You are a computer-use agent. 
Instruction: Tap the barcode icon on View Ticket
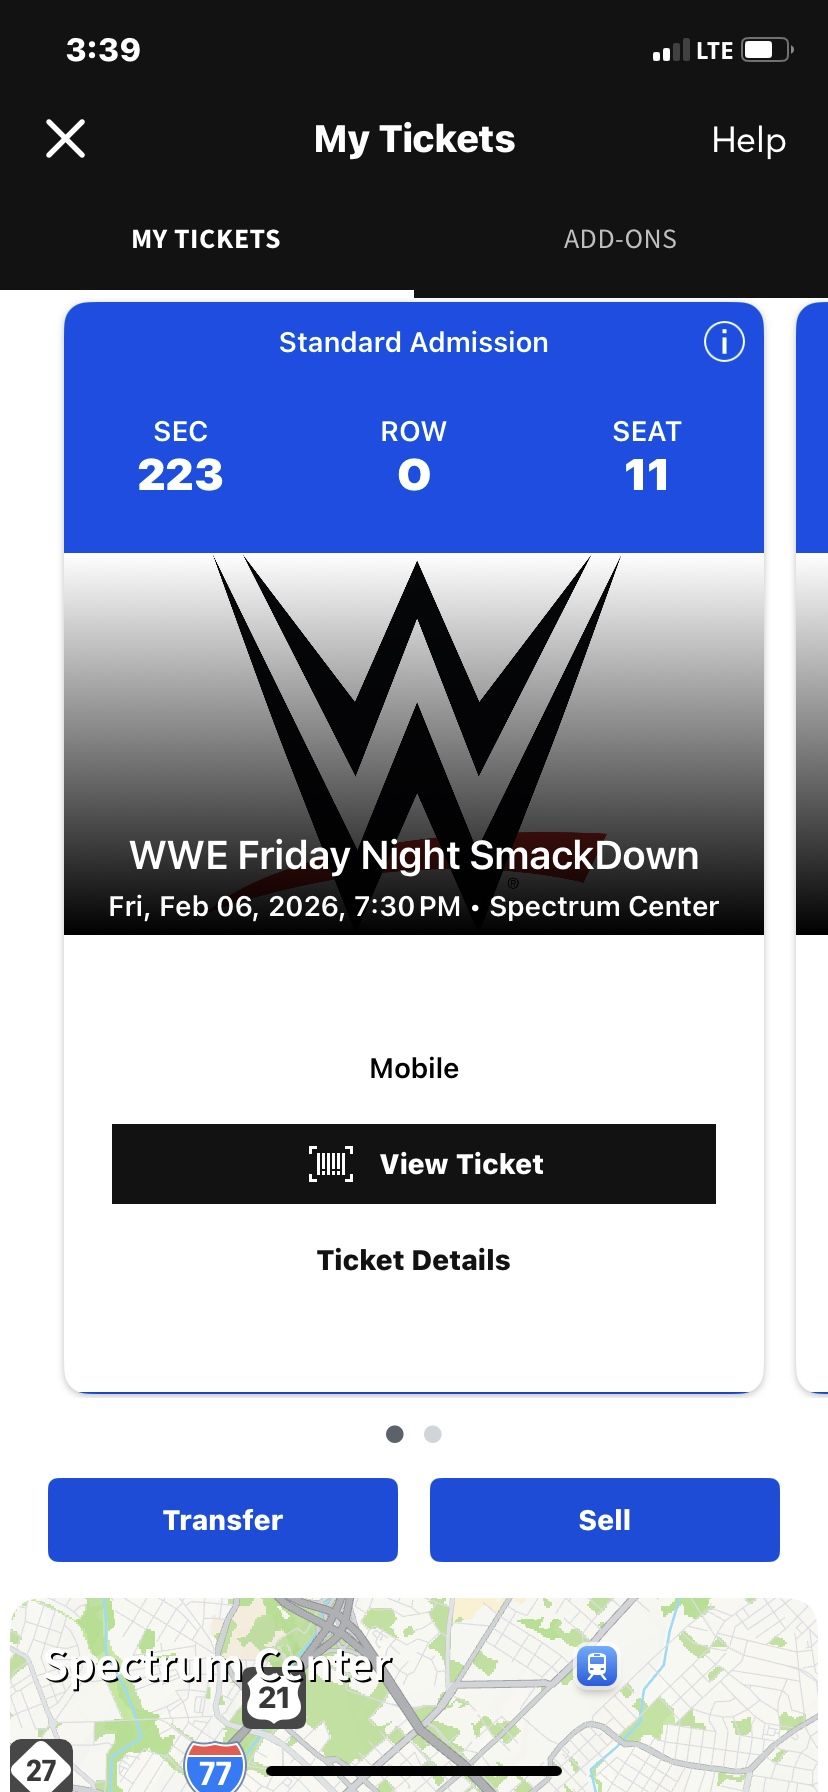(331, 1164)
